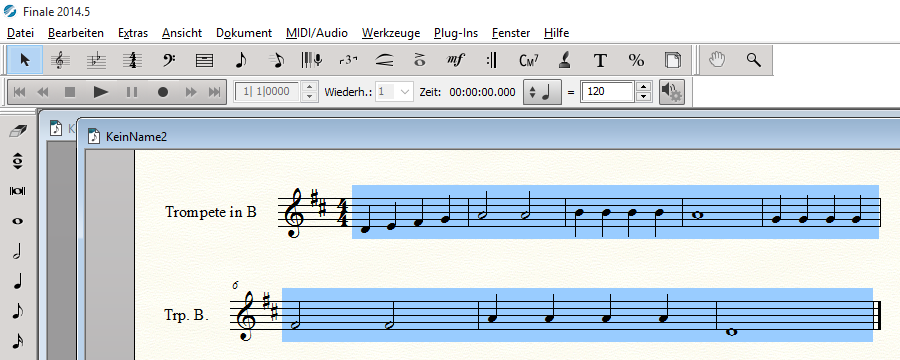The width and height of the screenshot is (900, 360).
Task: Choose the double whole note duration
Action: tap(18, 191)
